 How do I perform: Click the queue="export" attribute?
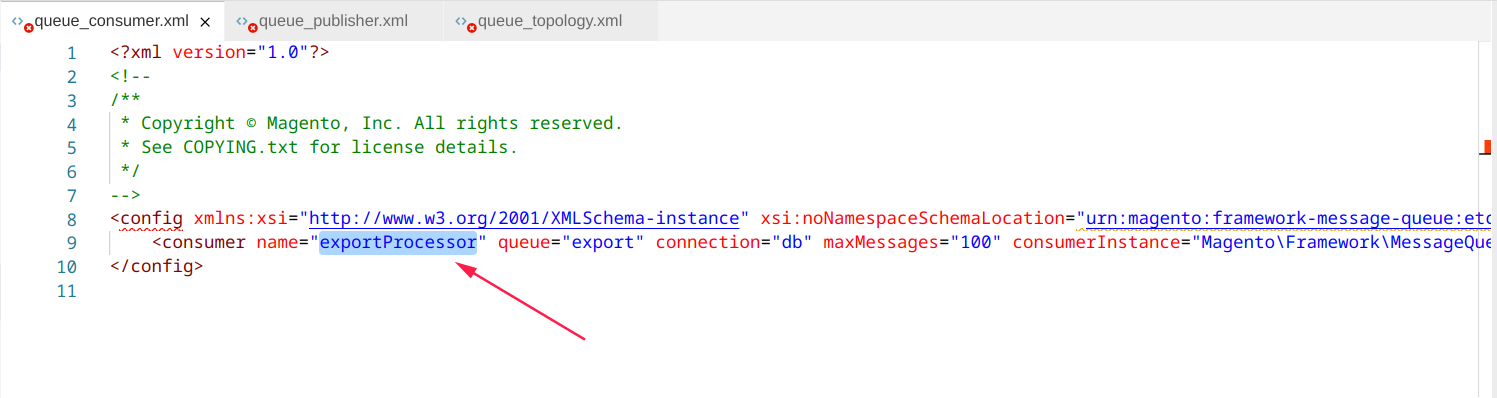[x=571, y=243]
